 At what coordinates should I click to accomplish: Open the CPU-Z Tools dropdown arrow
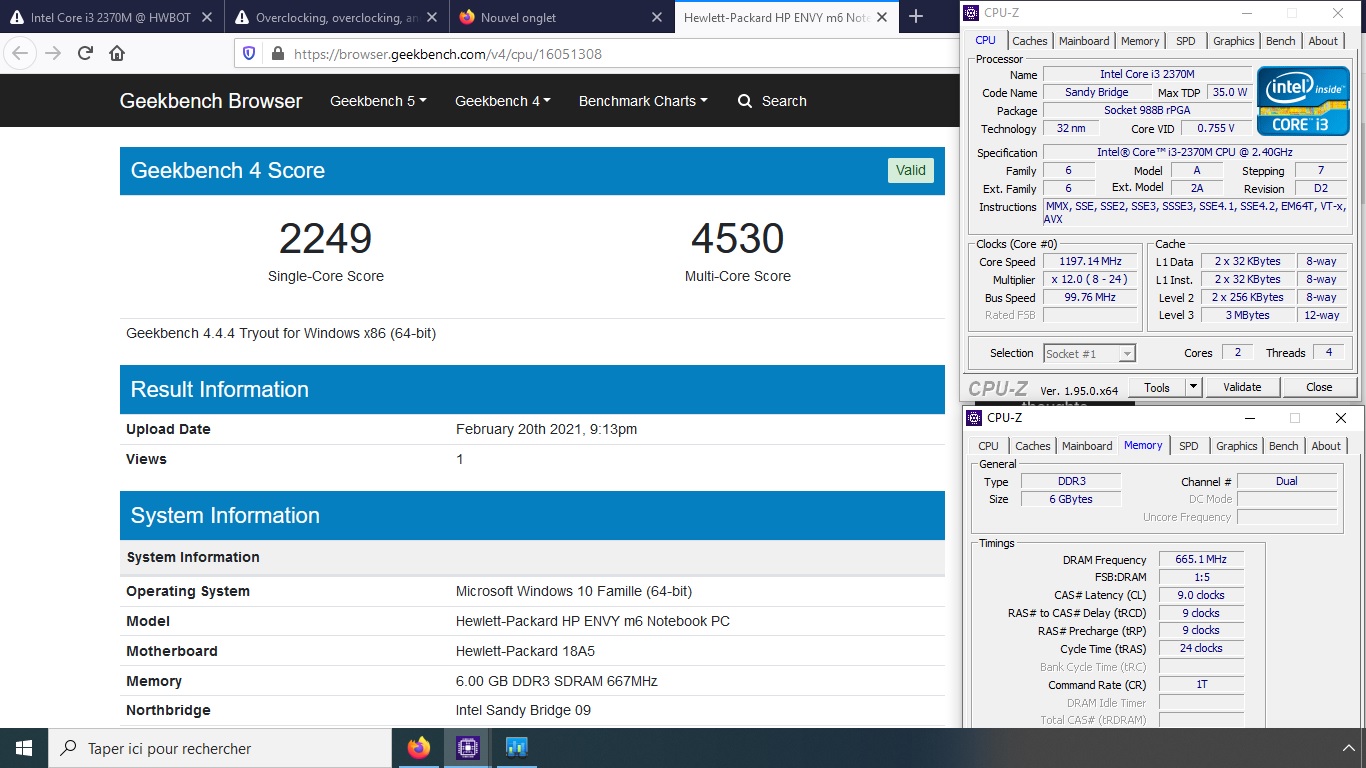(1193, 387)
